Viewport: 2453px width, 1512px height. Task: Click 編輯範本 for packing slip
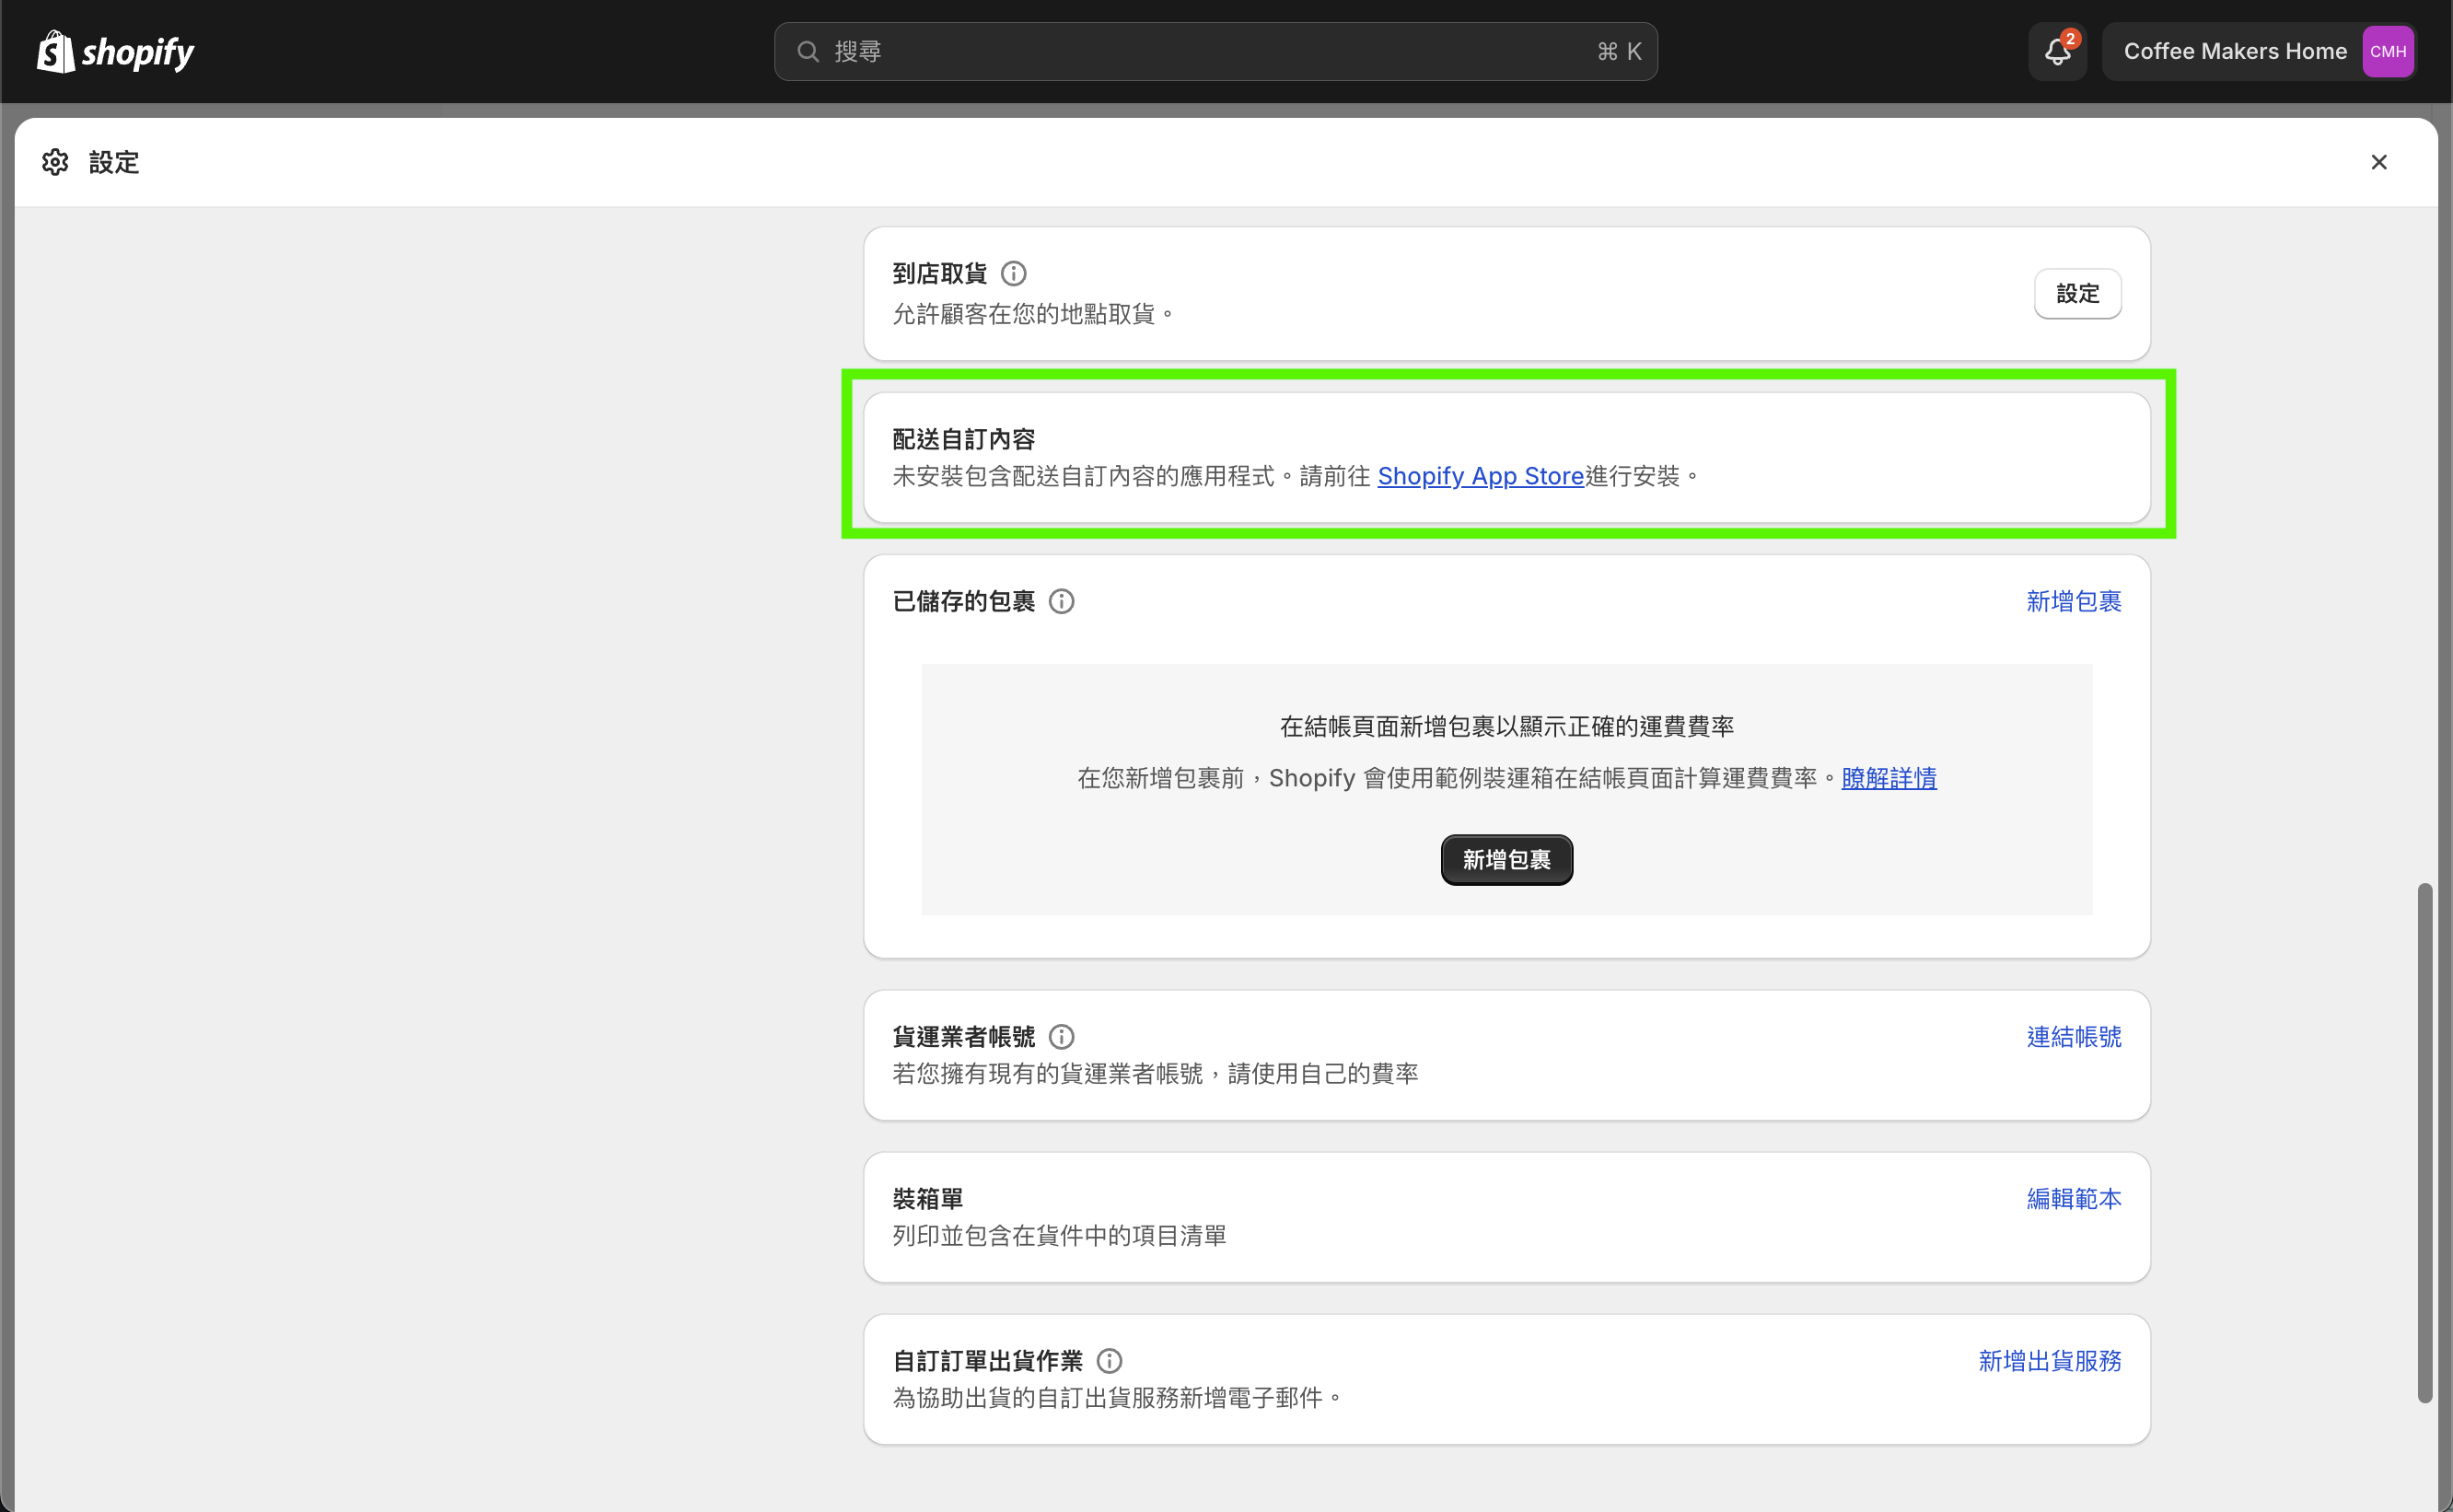(2073, 1199)
